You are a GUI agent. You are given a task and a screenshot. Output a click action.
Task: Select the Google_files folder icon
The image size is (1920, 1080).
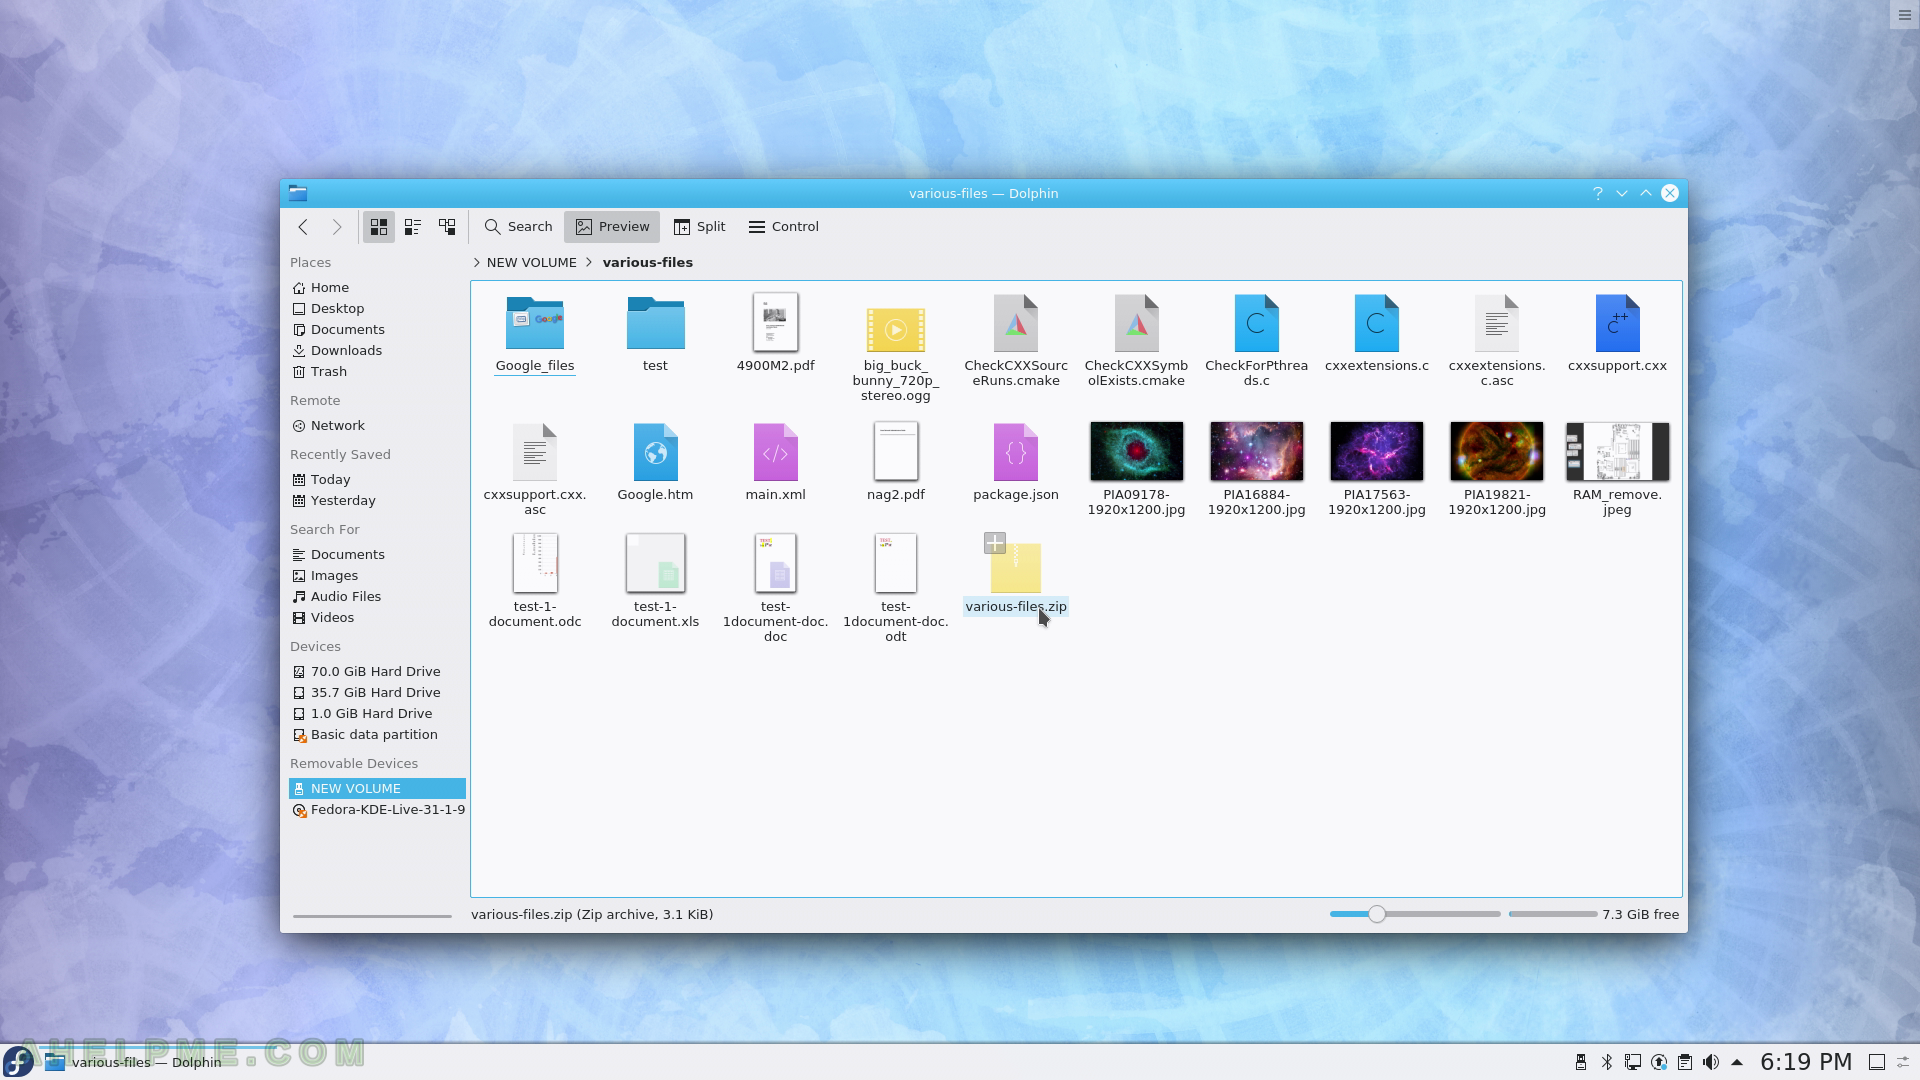tap(535, 323)
